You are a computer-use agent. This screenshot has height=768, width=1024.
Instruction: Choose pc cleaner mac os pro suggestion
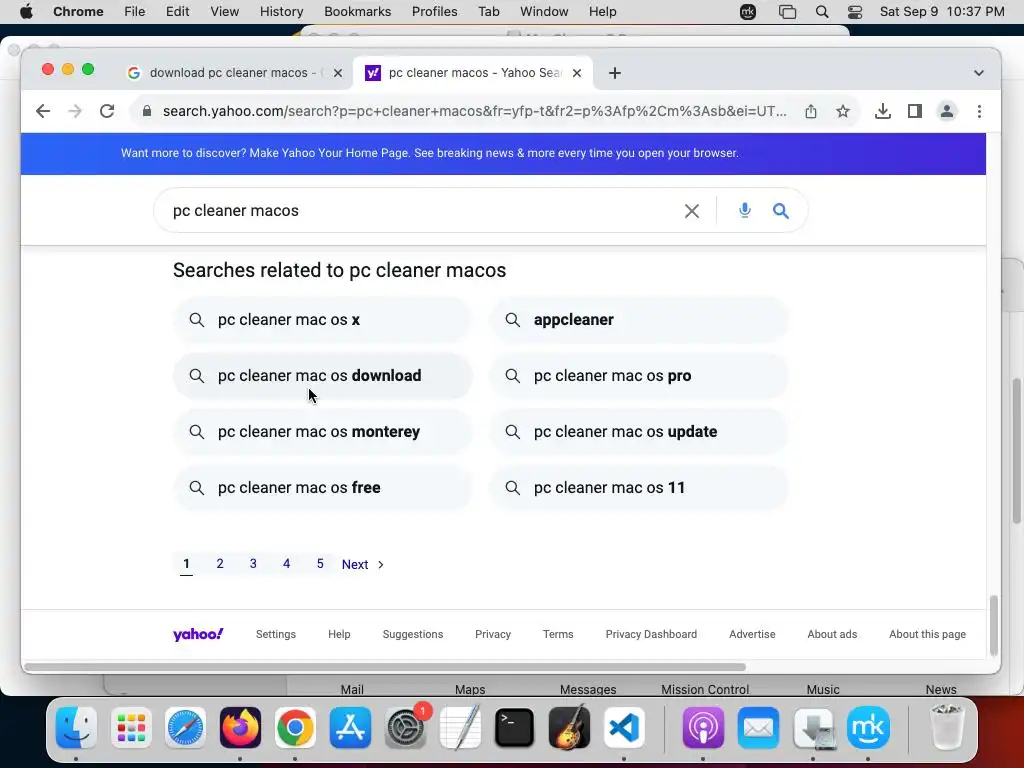click(x=639, y=376)
